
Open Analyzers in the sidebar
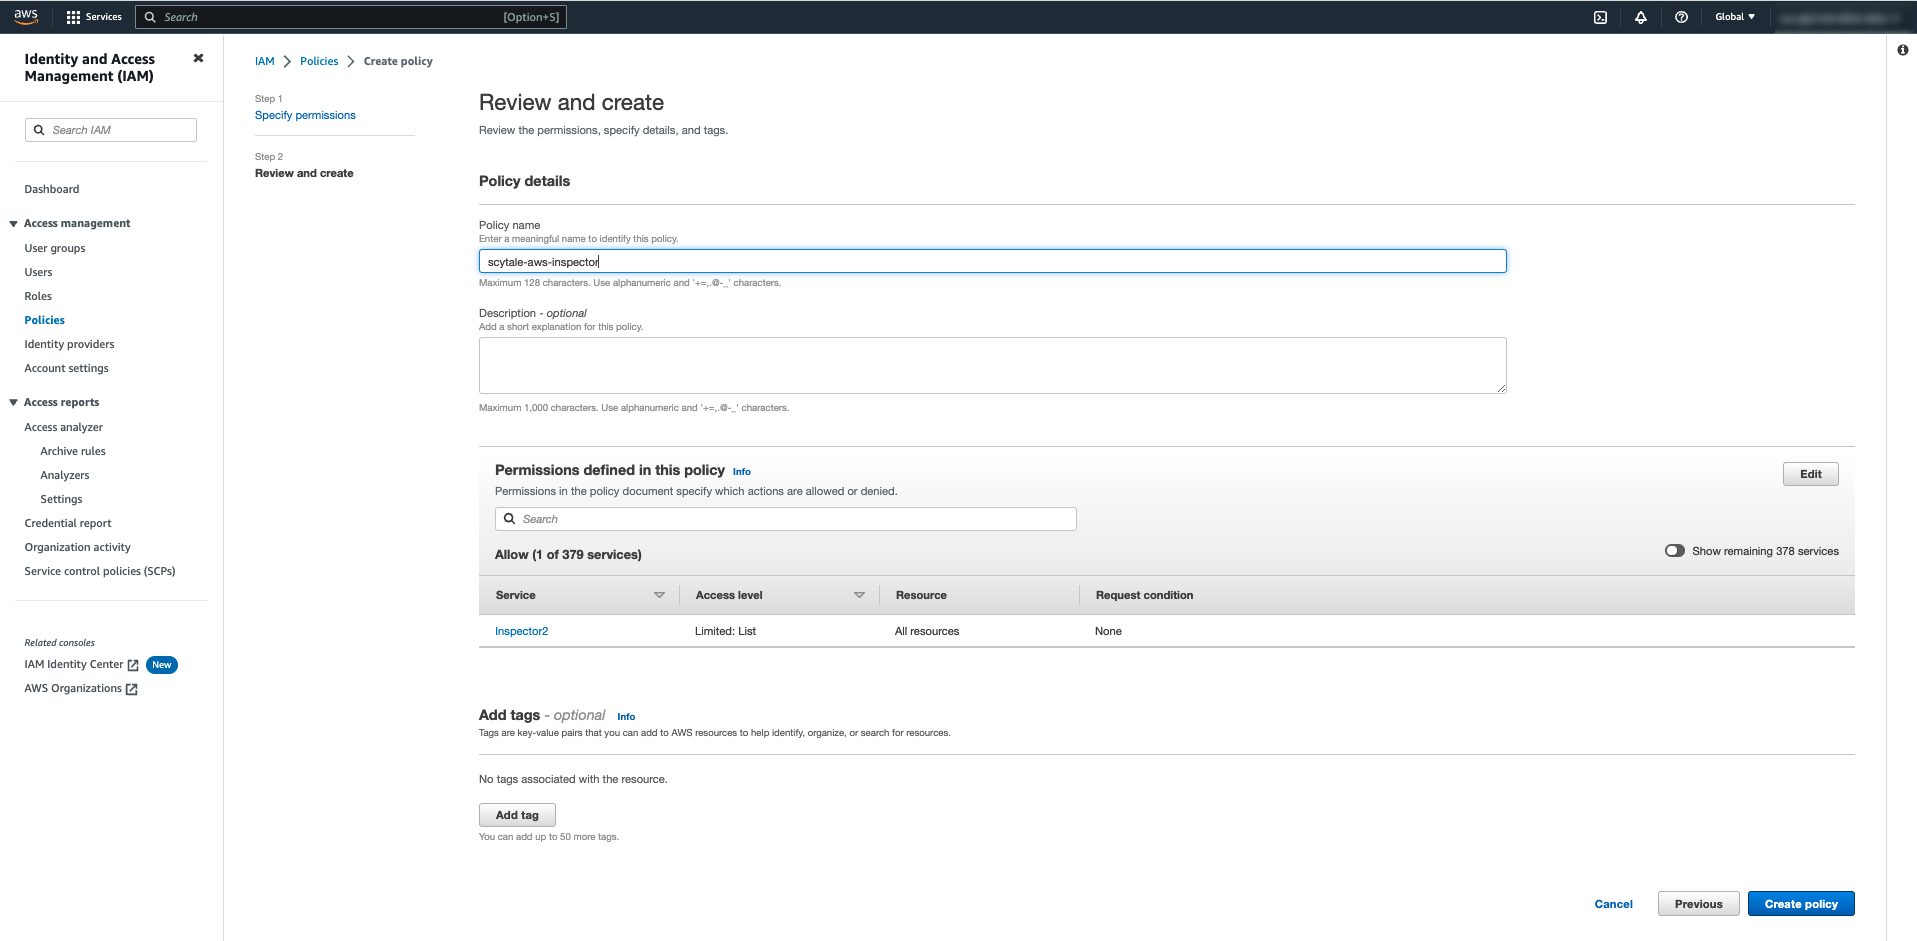(65, 475)
